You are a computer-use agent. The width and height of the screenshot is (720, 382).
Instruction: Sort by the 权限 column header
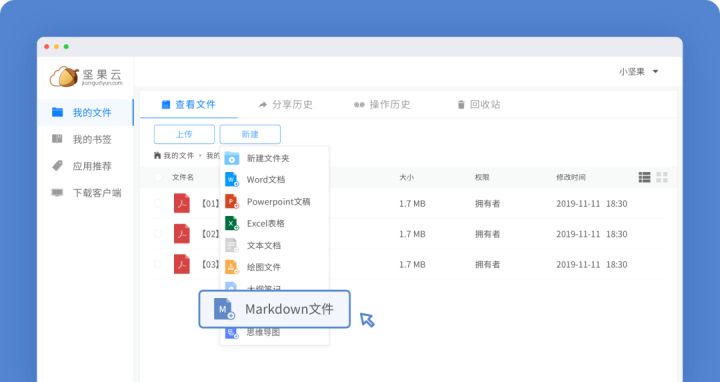pos(482,177)
